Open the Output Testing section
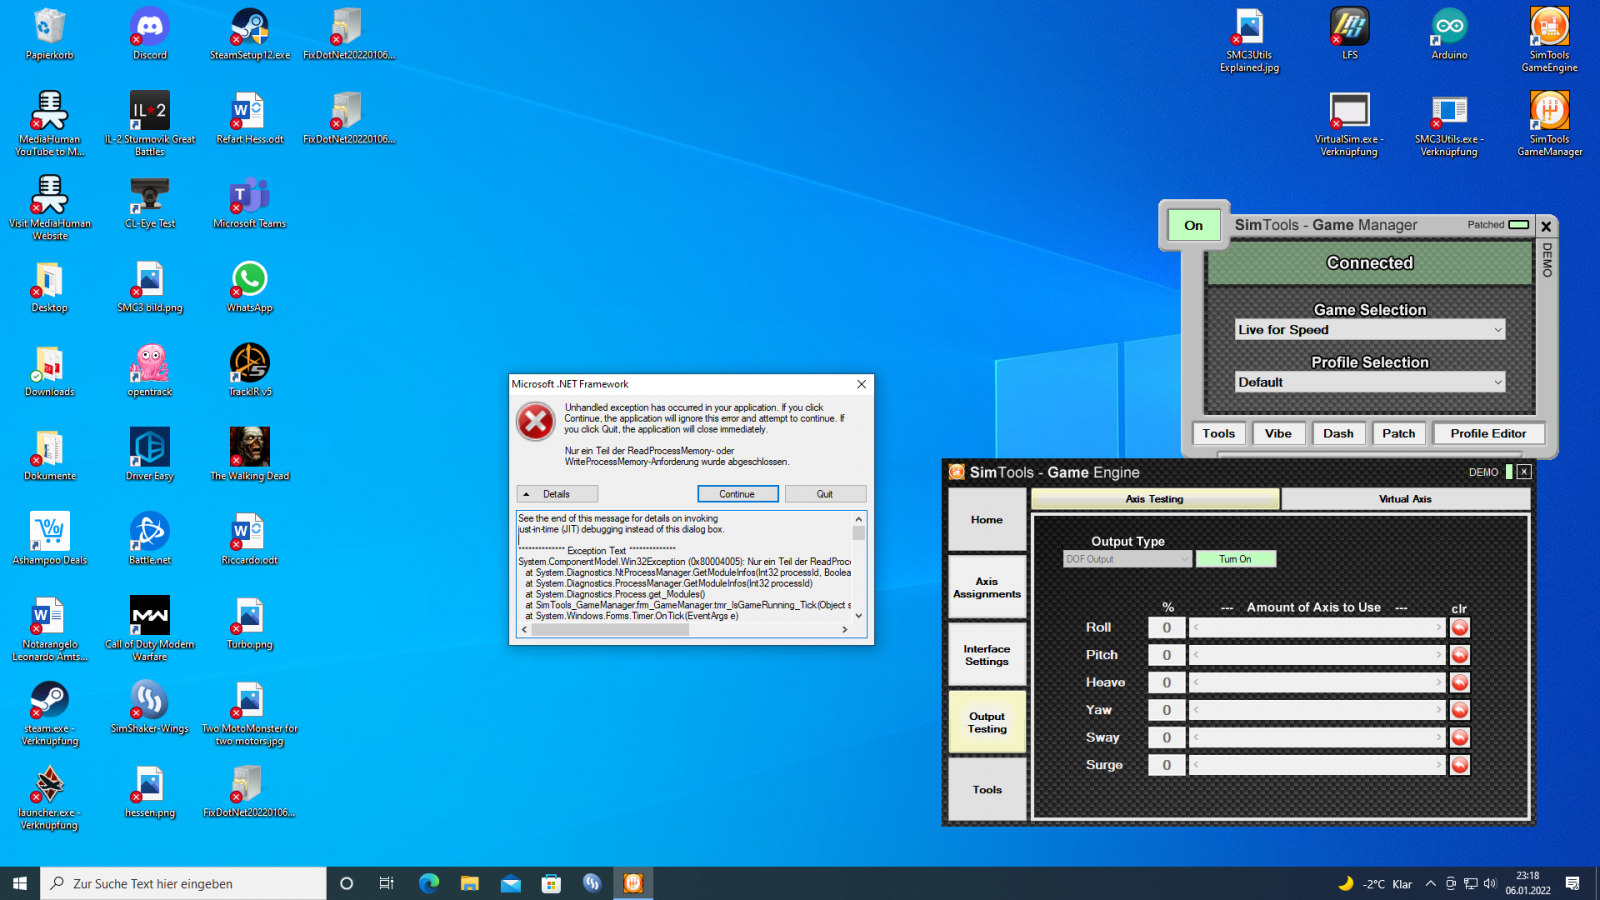Image resolution: width=1600 pixels, height=900 pixels. click(987, 722)
